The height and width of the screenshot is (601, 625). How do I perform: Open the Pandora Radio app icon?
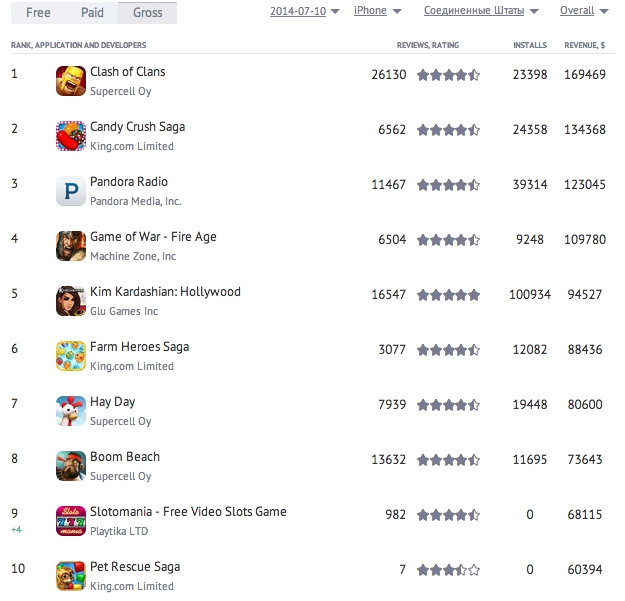pos(70,190)
